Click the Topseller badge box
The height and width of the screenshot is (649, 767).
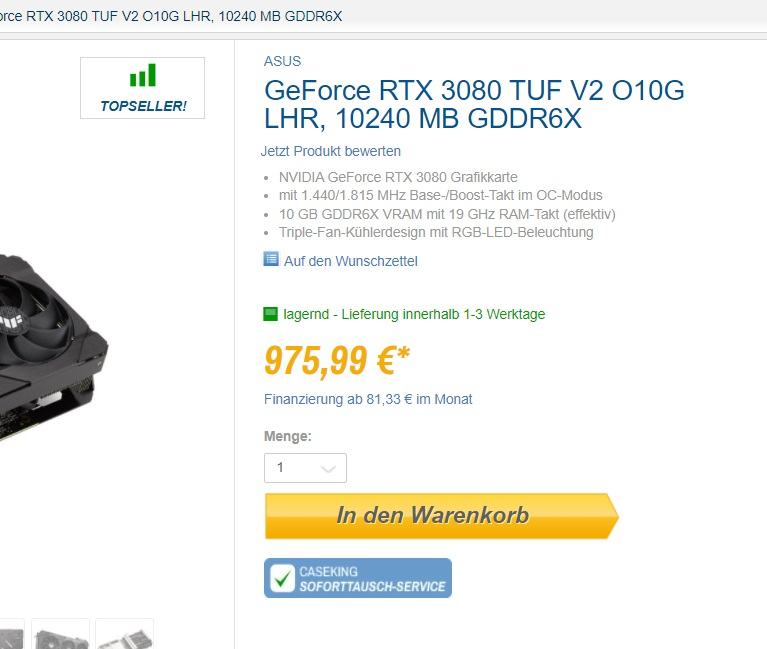click(142, 88)
